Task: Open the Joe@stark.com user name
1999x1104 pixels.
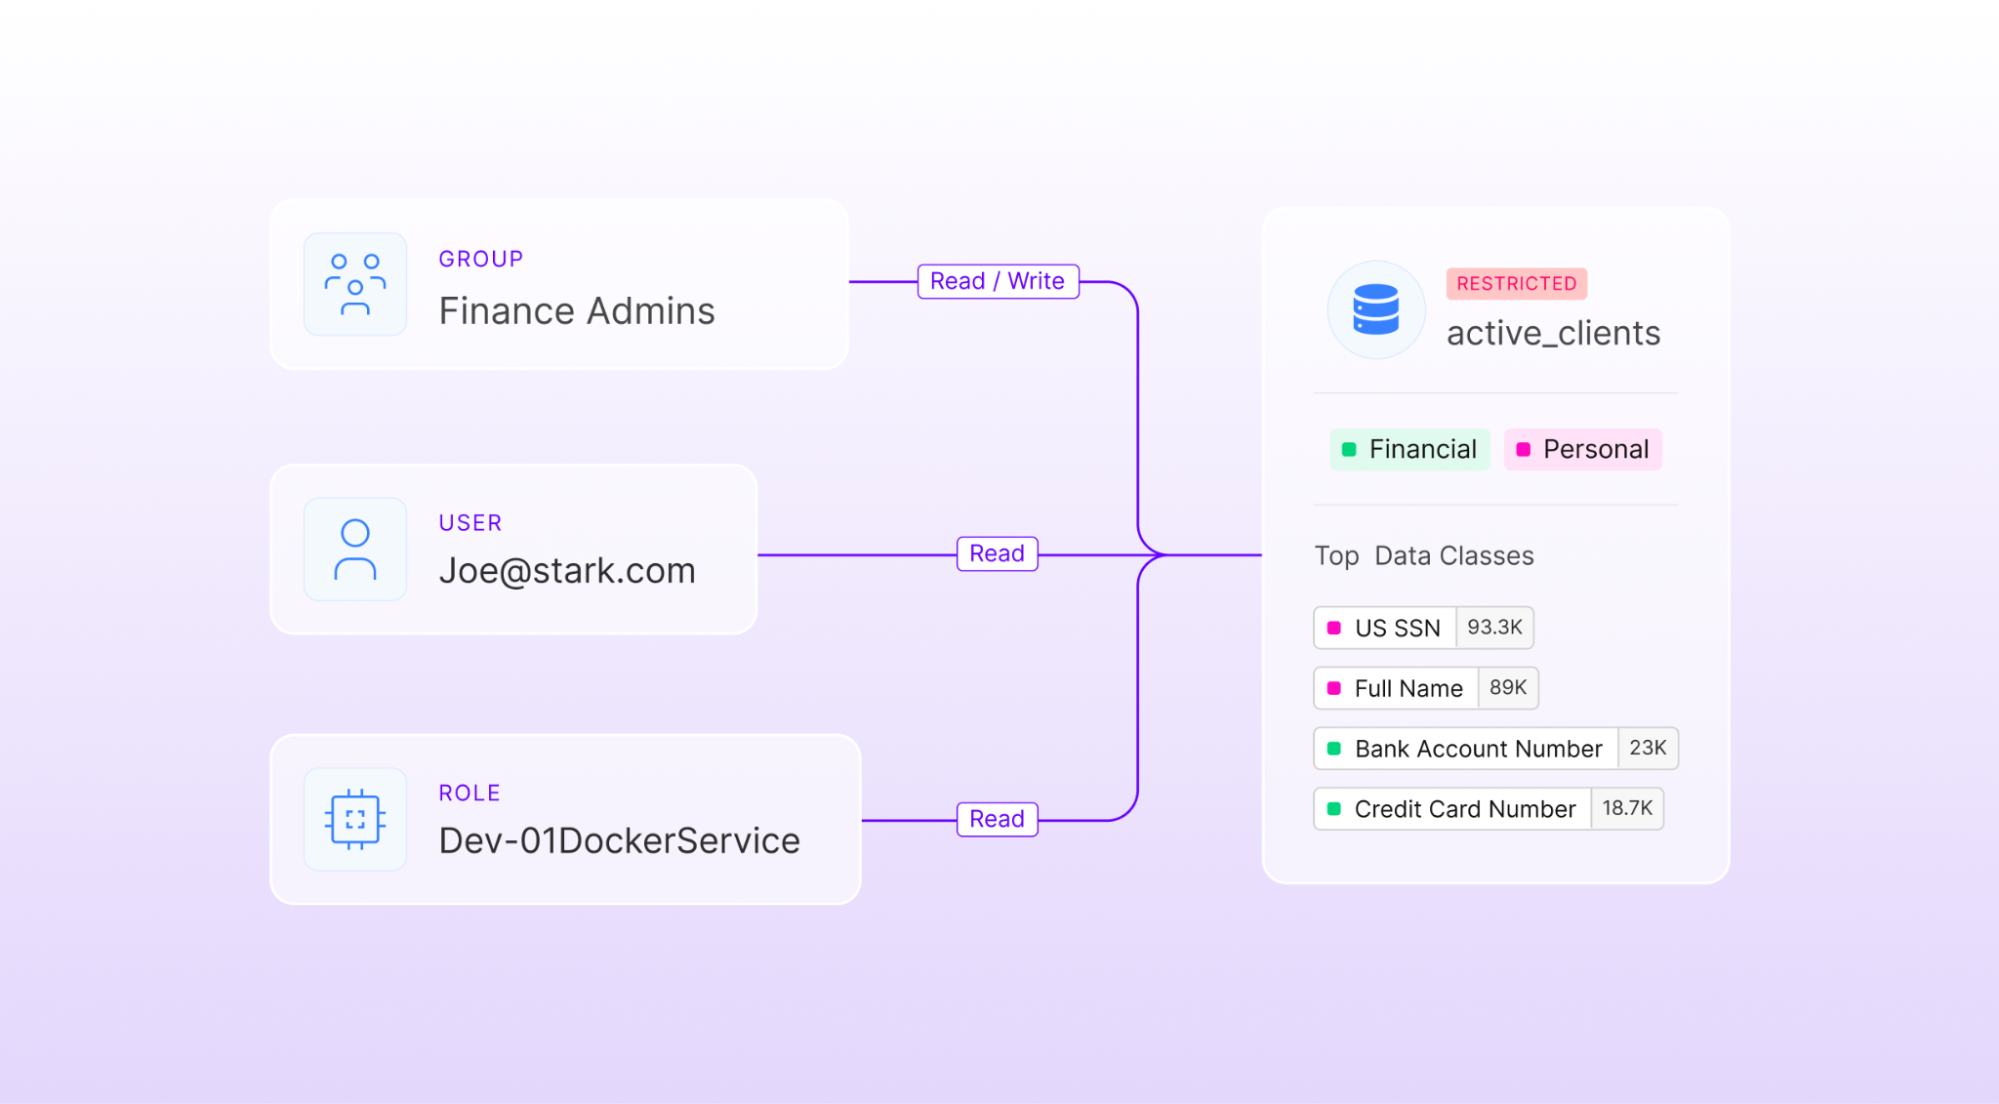Action: pyautogui.click(x=566, y=571)
